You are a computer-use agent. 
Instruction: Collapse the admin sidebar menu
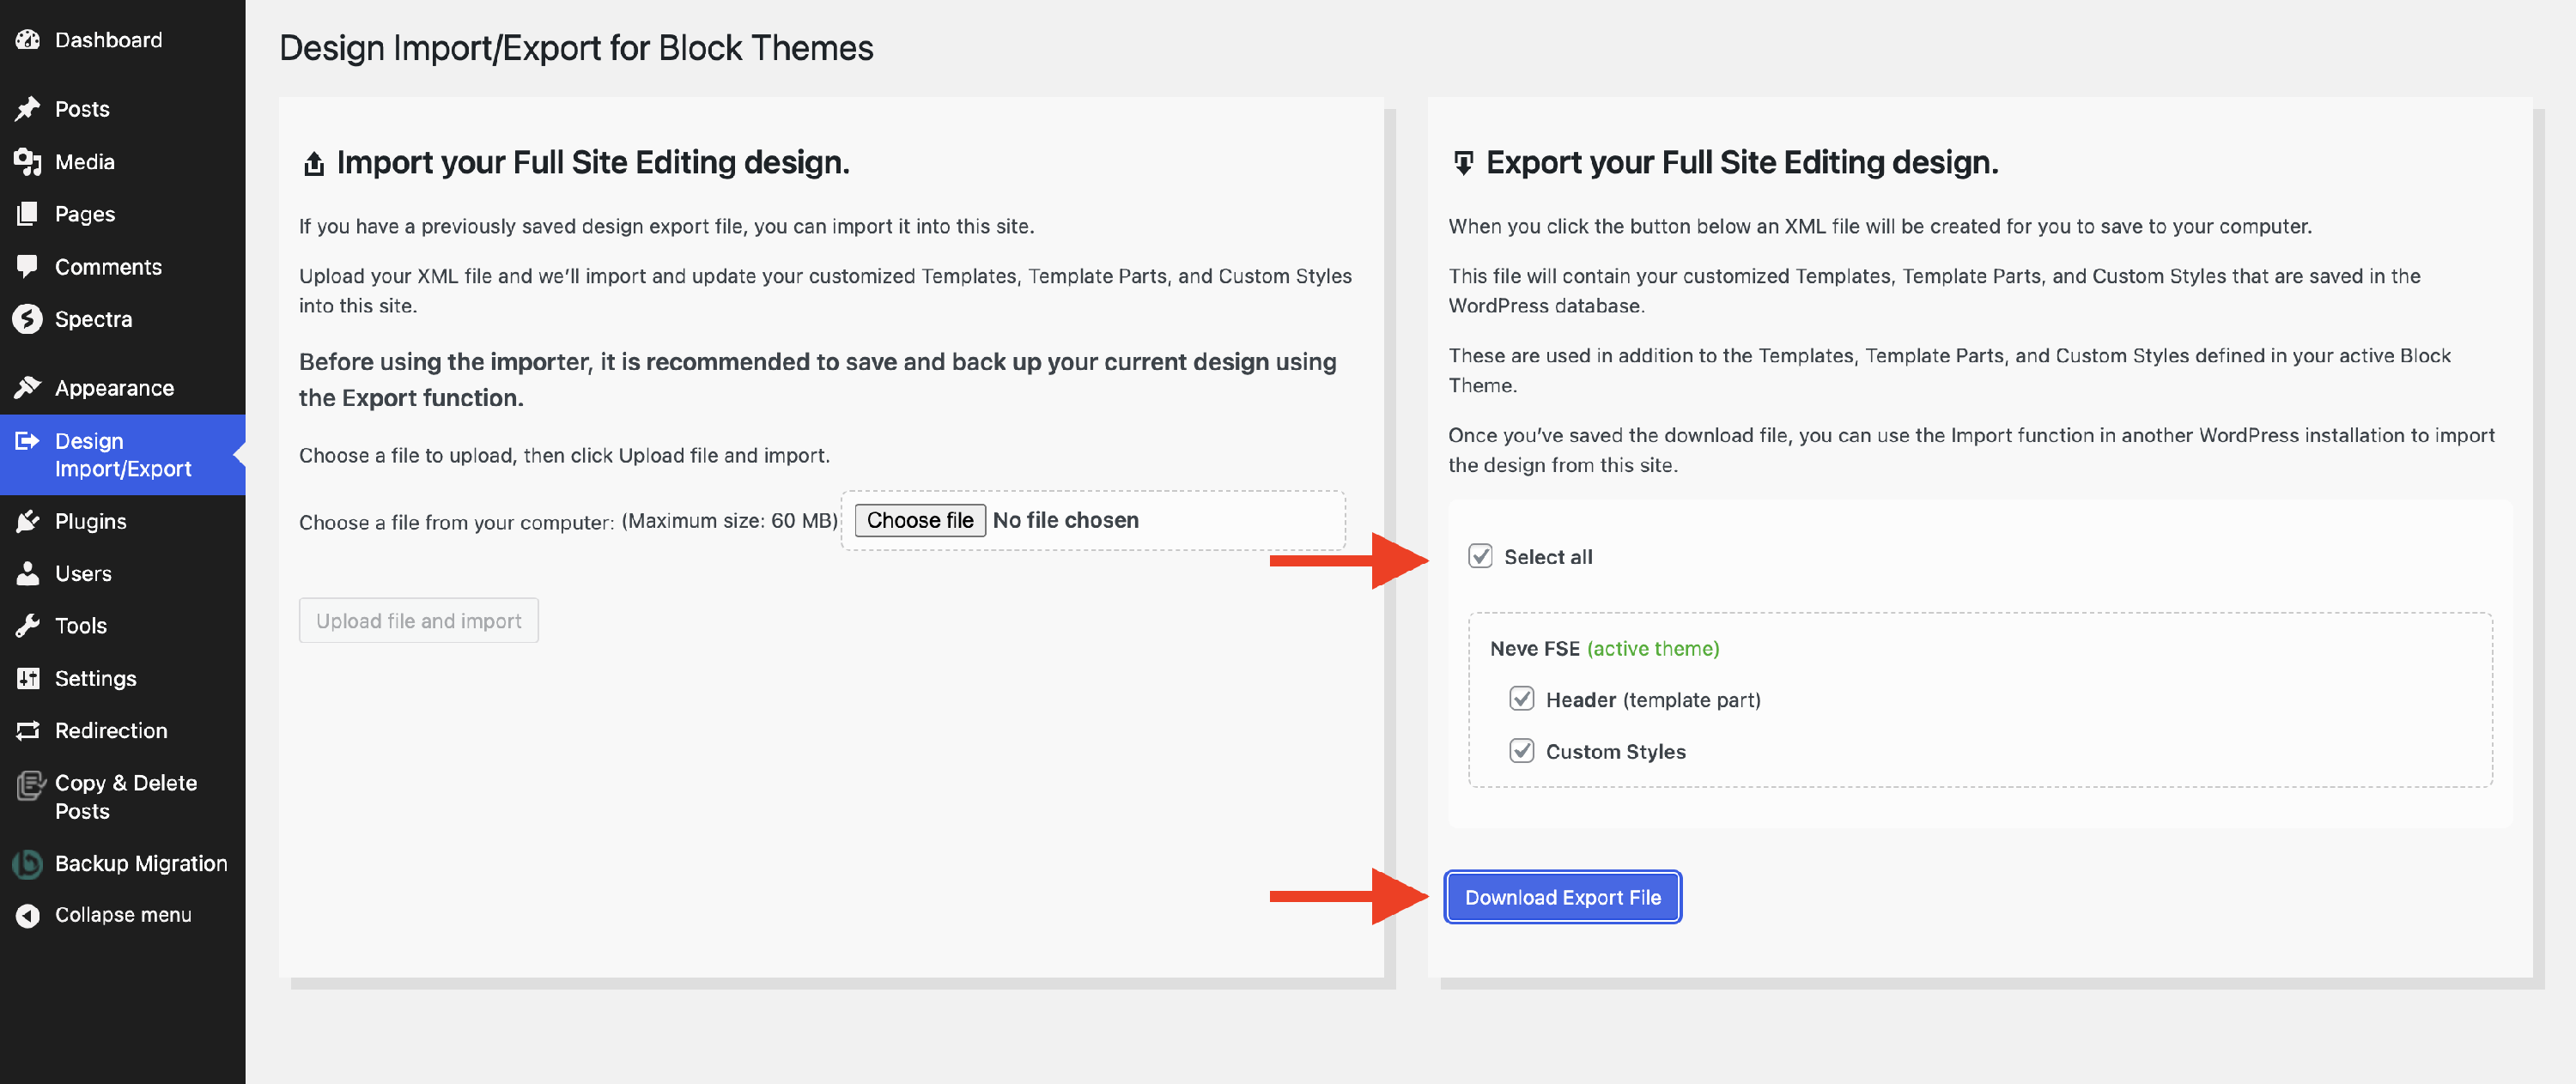pos(122,915)
